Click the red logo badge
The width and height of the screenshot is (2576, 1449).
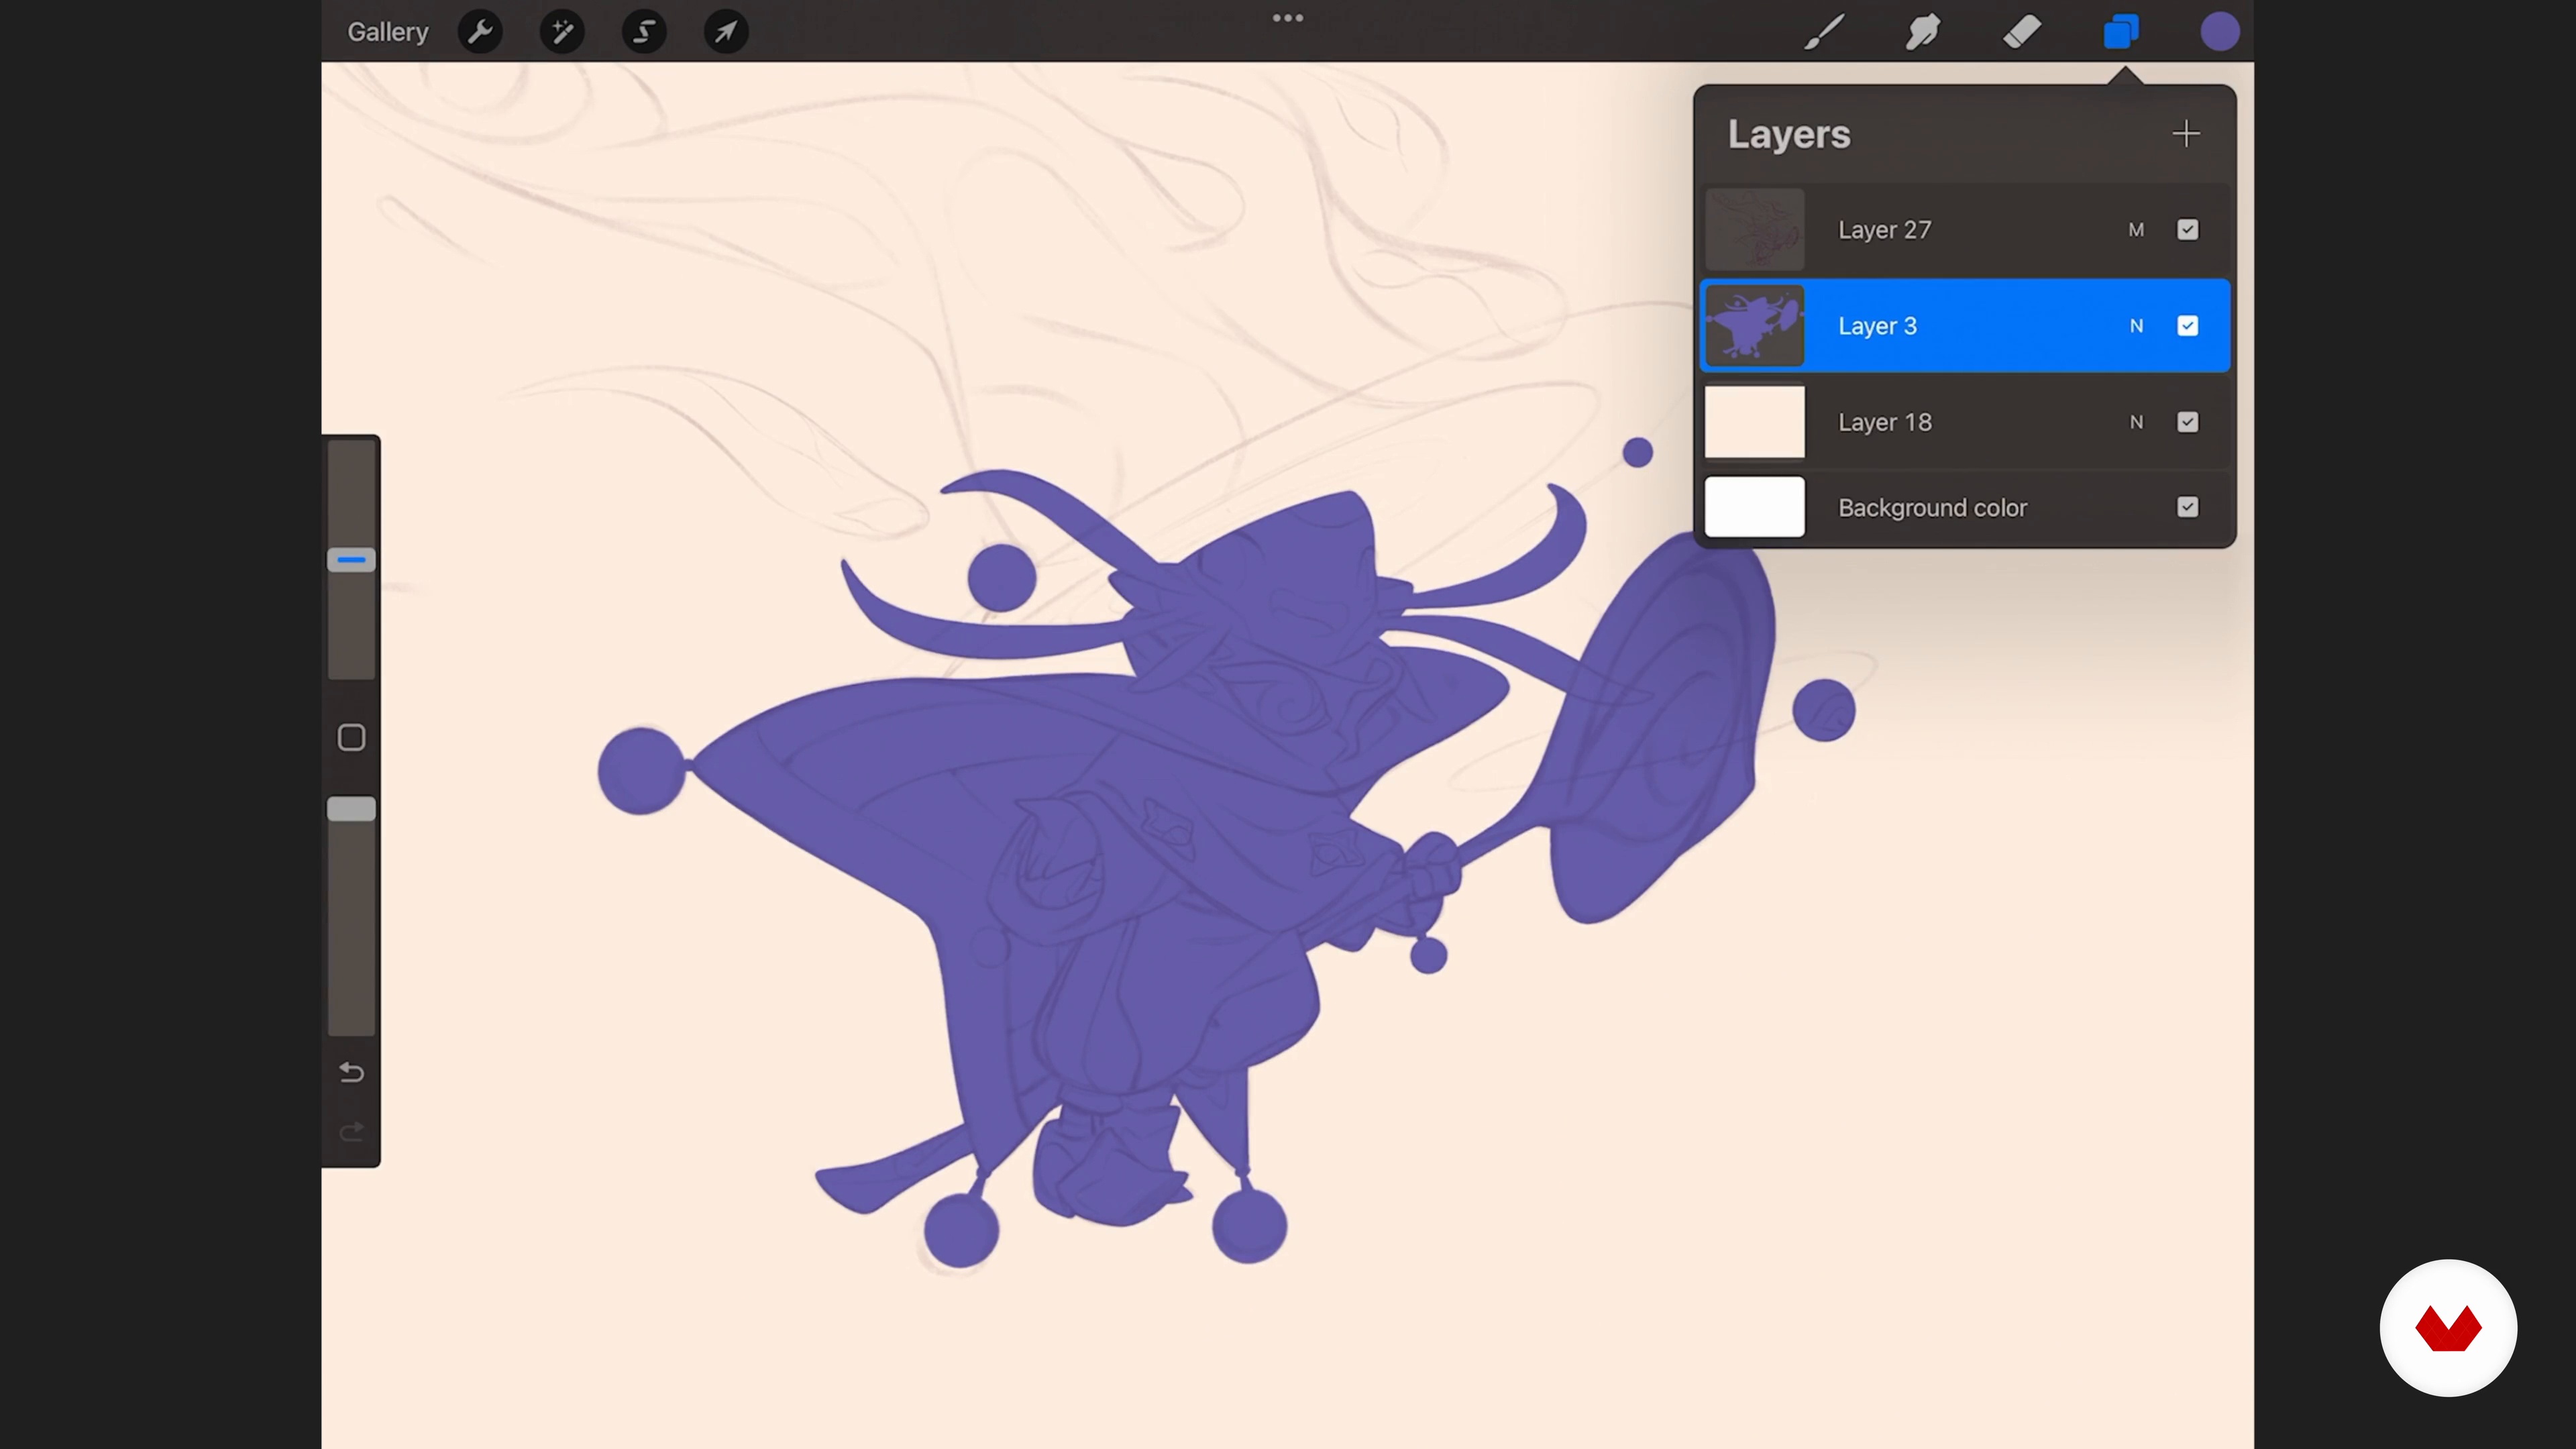point(2448,1328)
